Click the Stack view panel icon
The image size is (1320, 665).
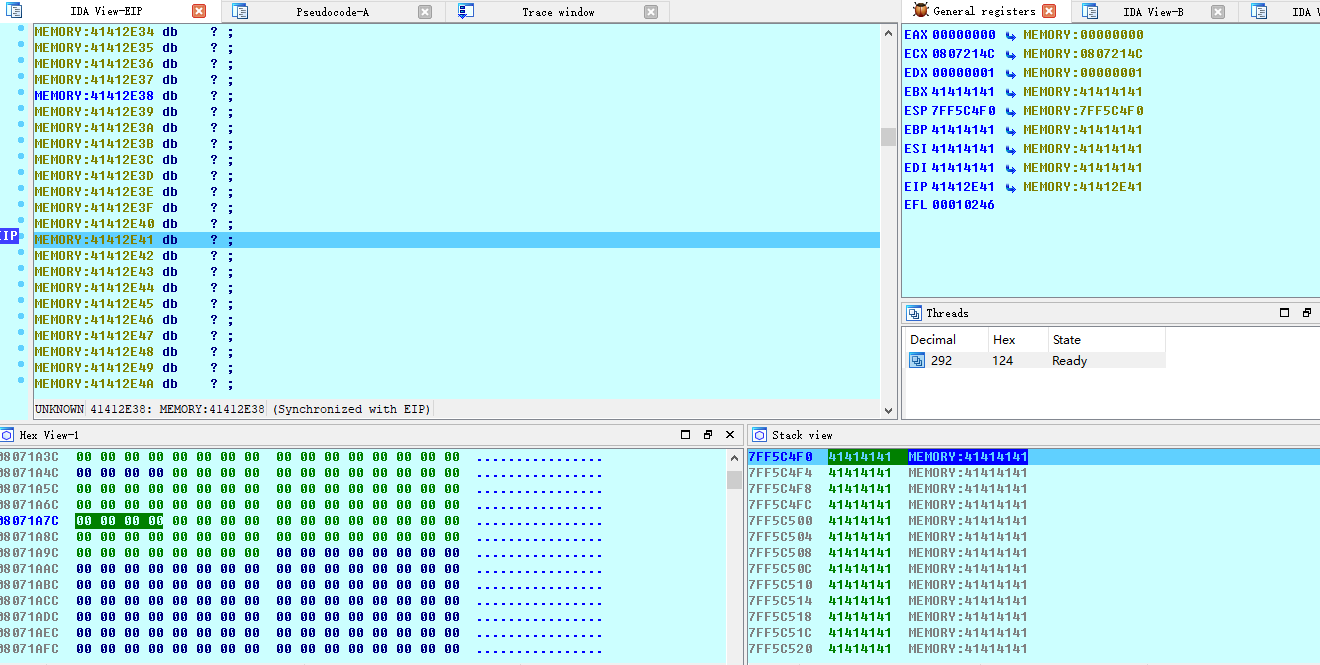coord(761,435)
